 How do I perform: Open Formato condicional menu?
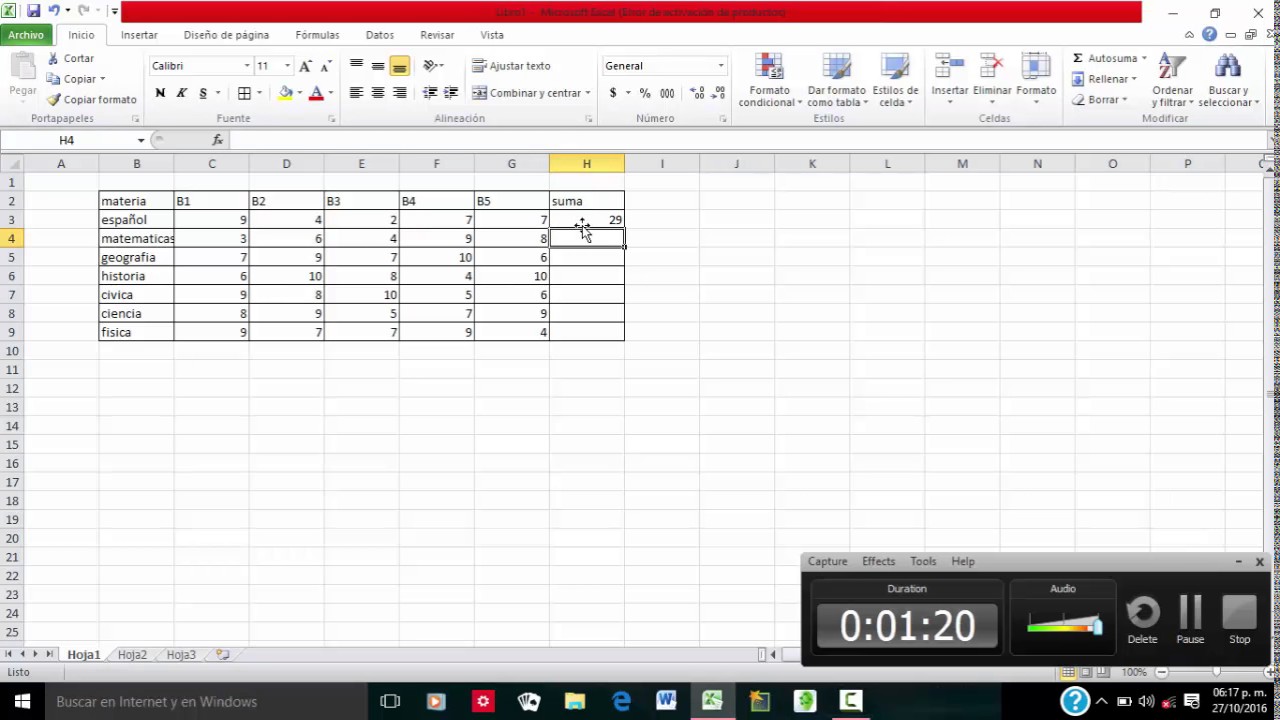coord(769,80)
